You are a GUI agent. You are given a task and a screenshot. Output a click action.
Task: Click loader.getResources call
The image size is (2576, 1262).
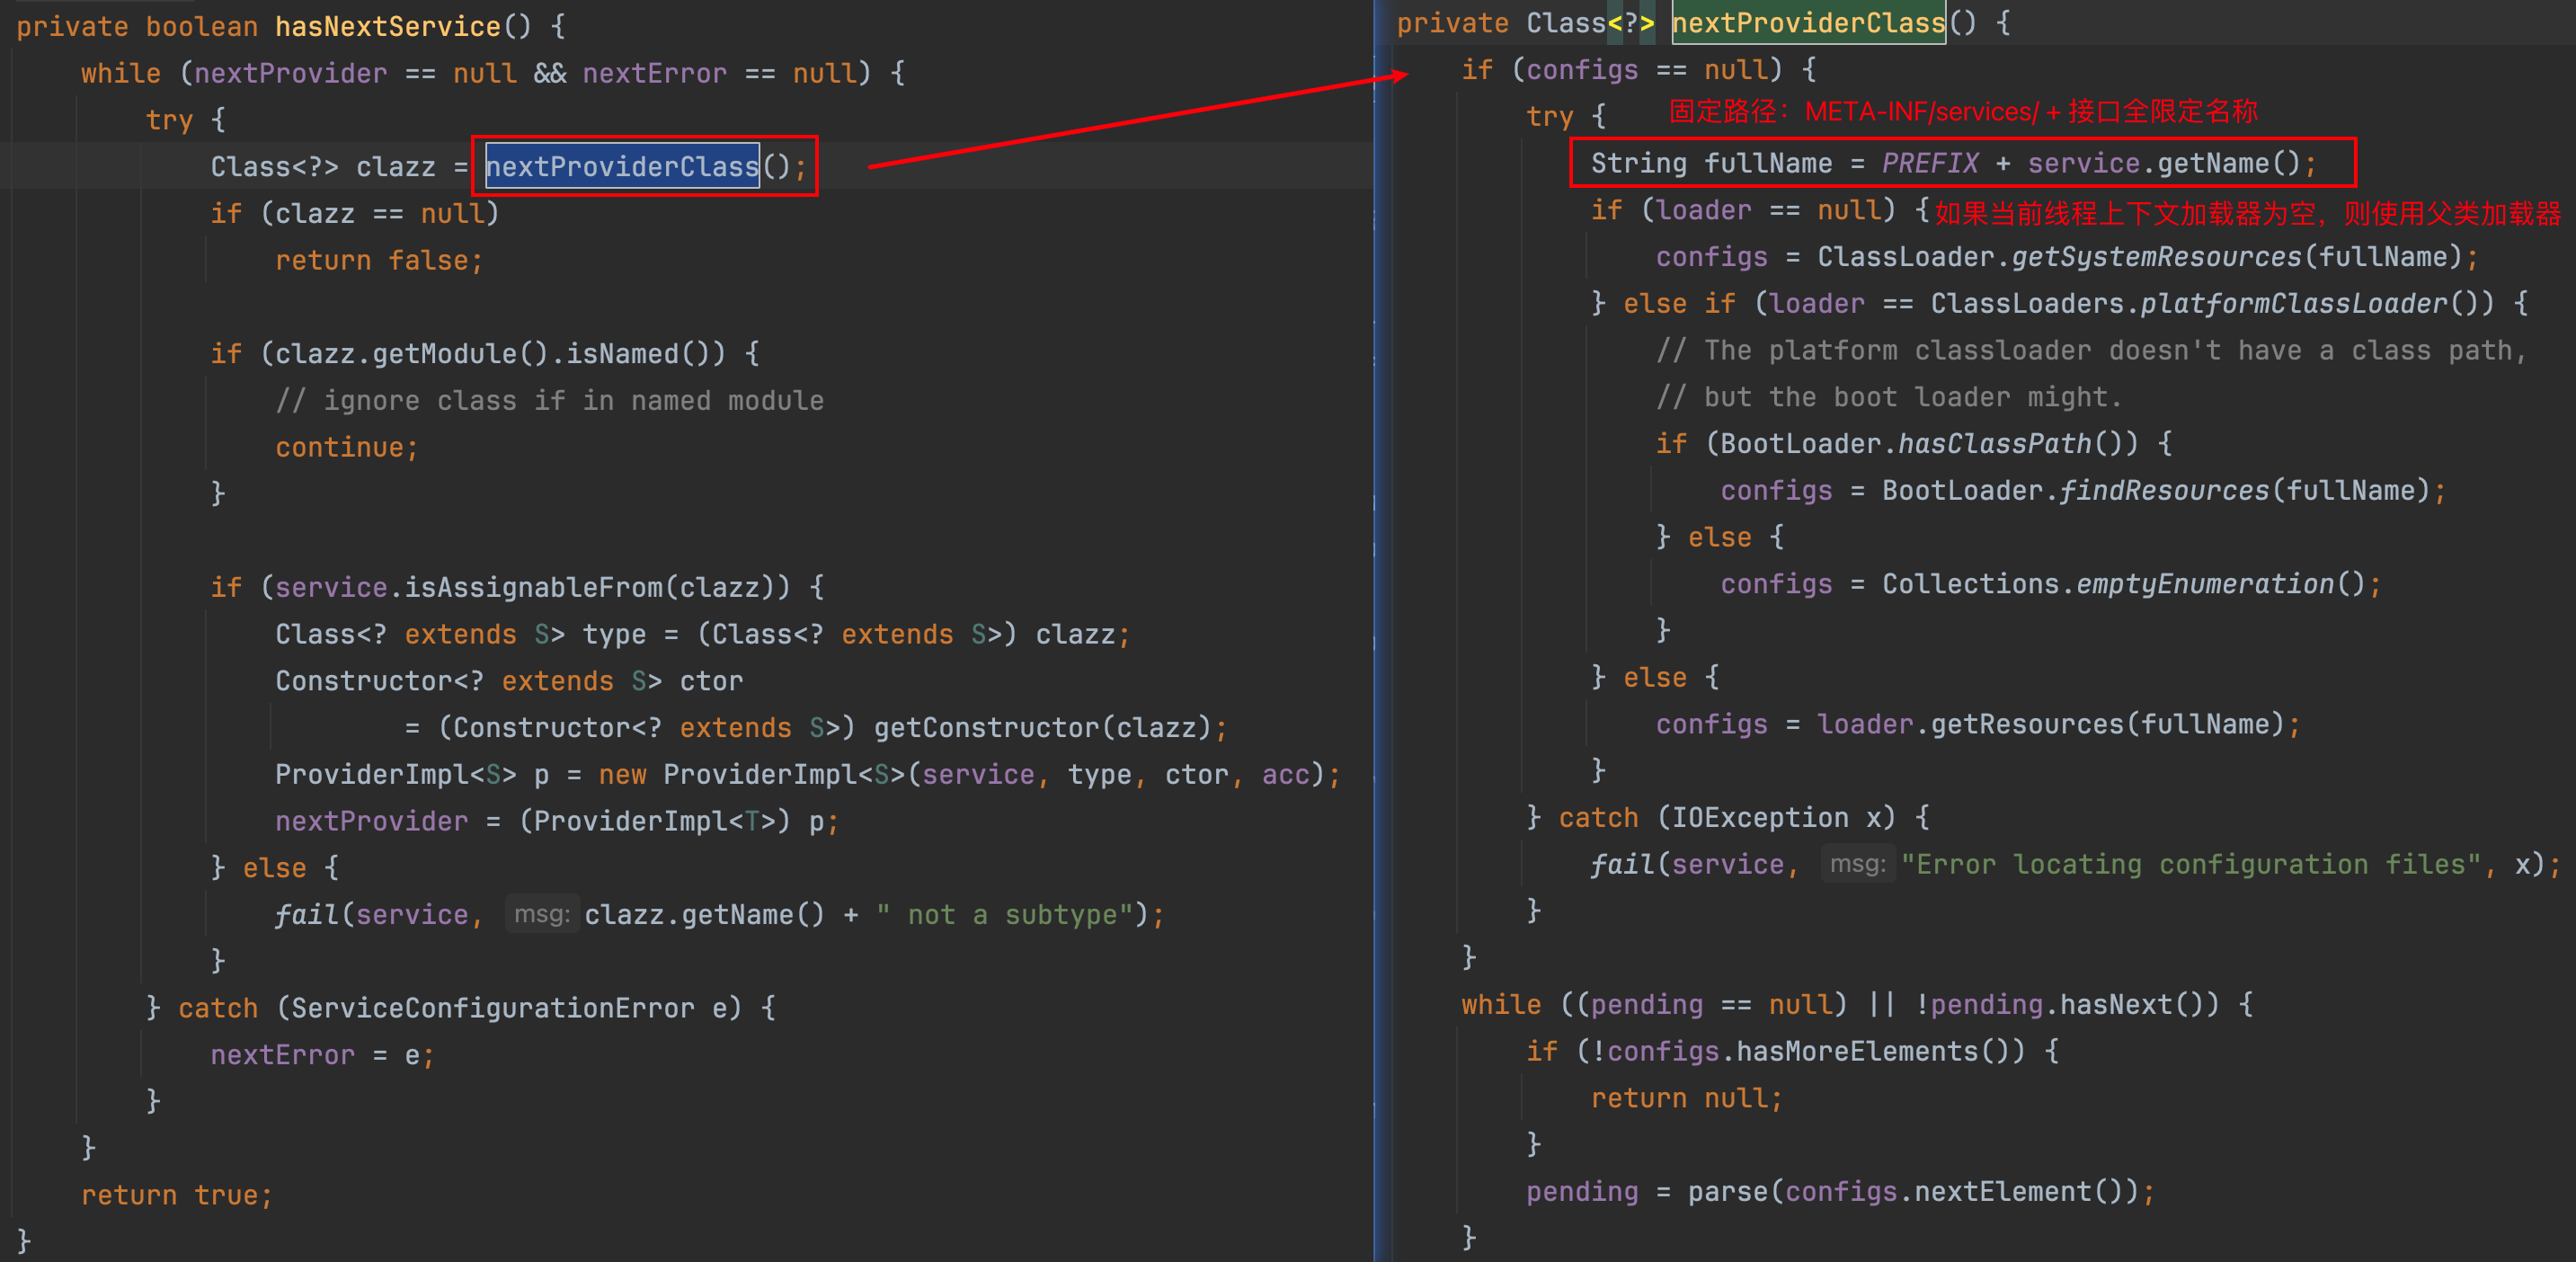tap(2050, 724)
